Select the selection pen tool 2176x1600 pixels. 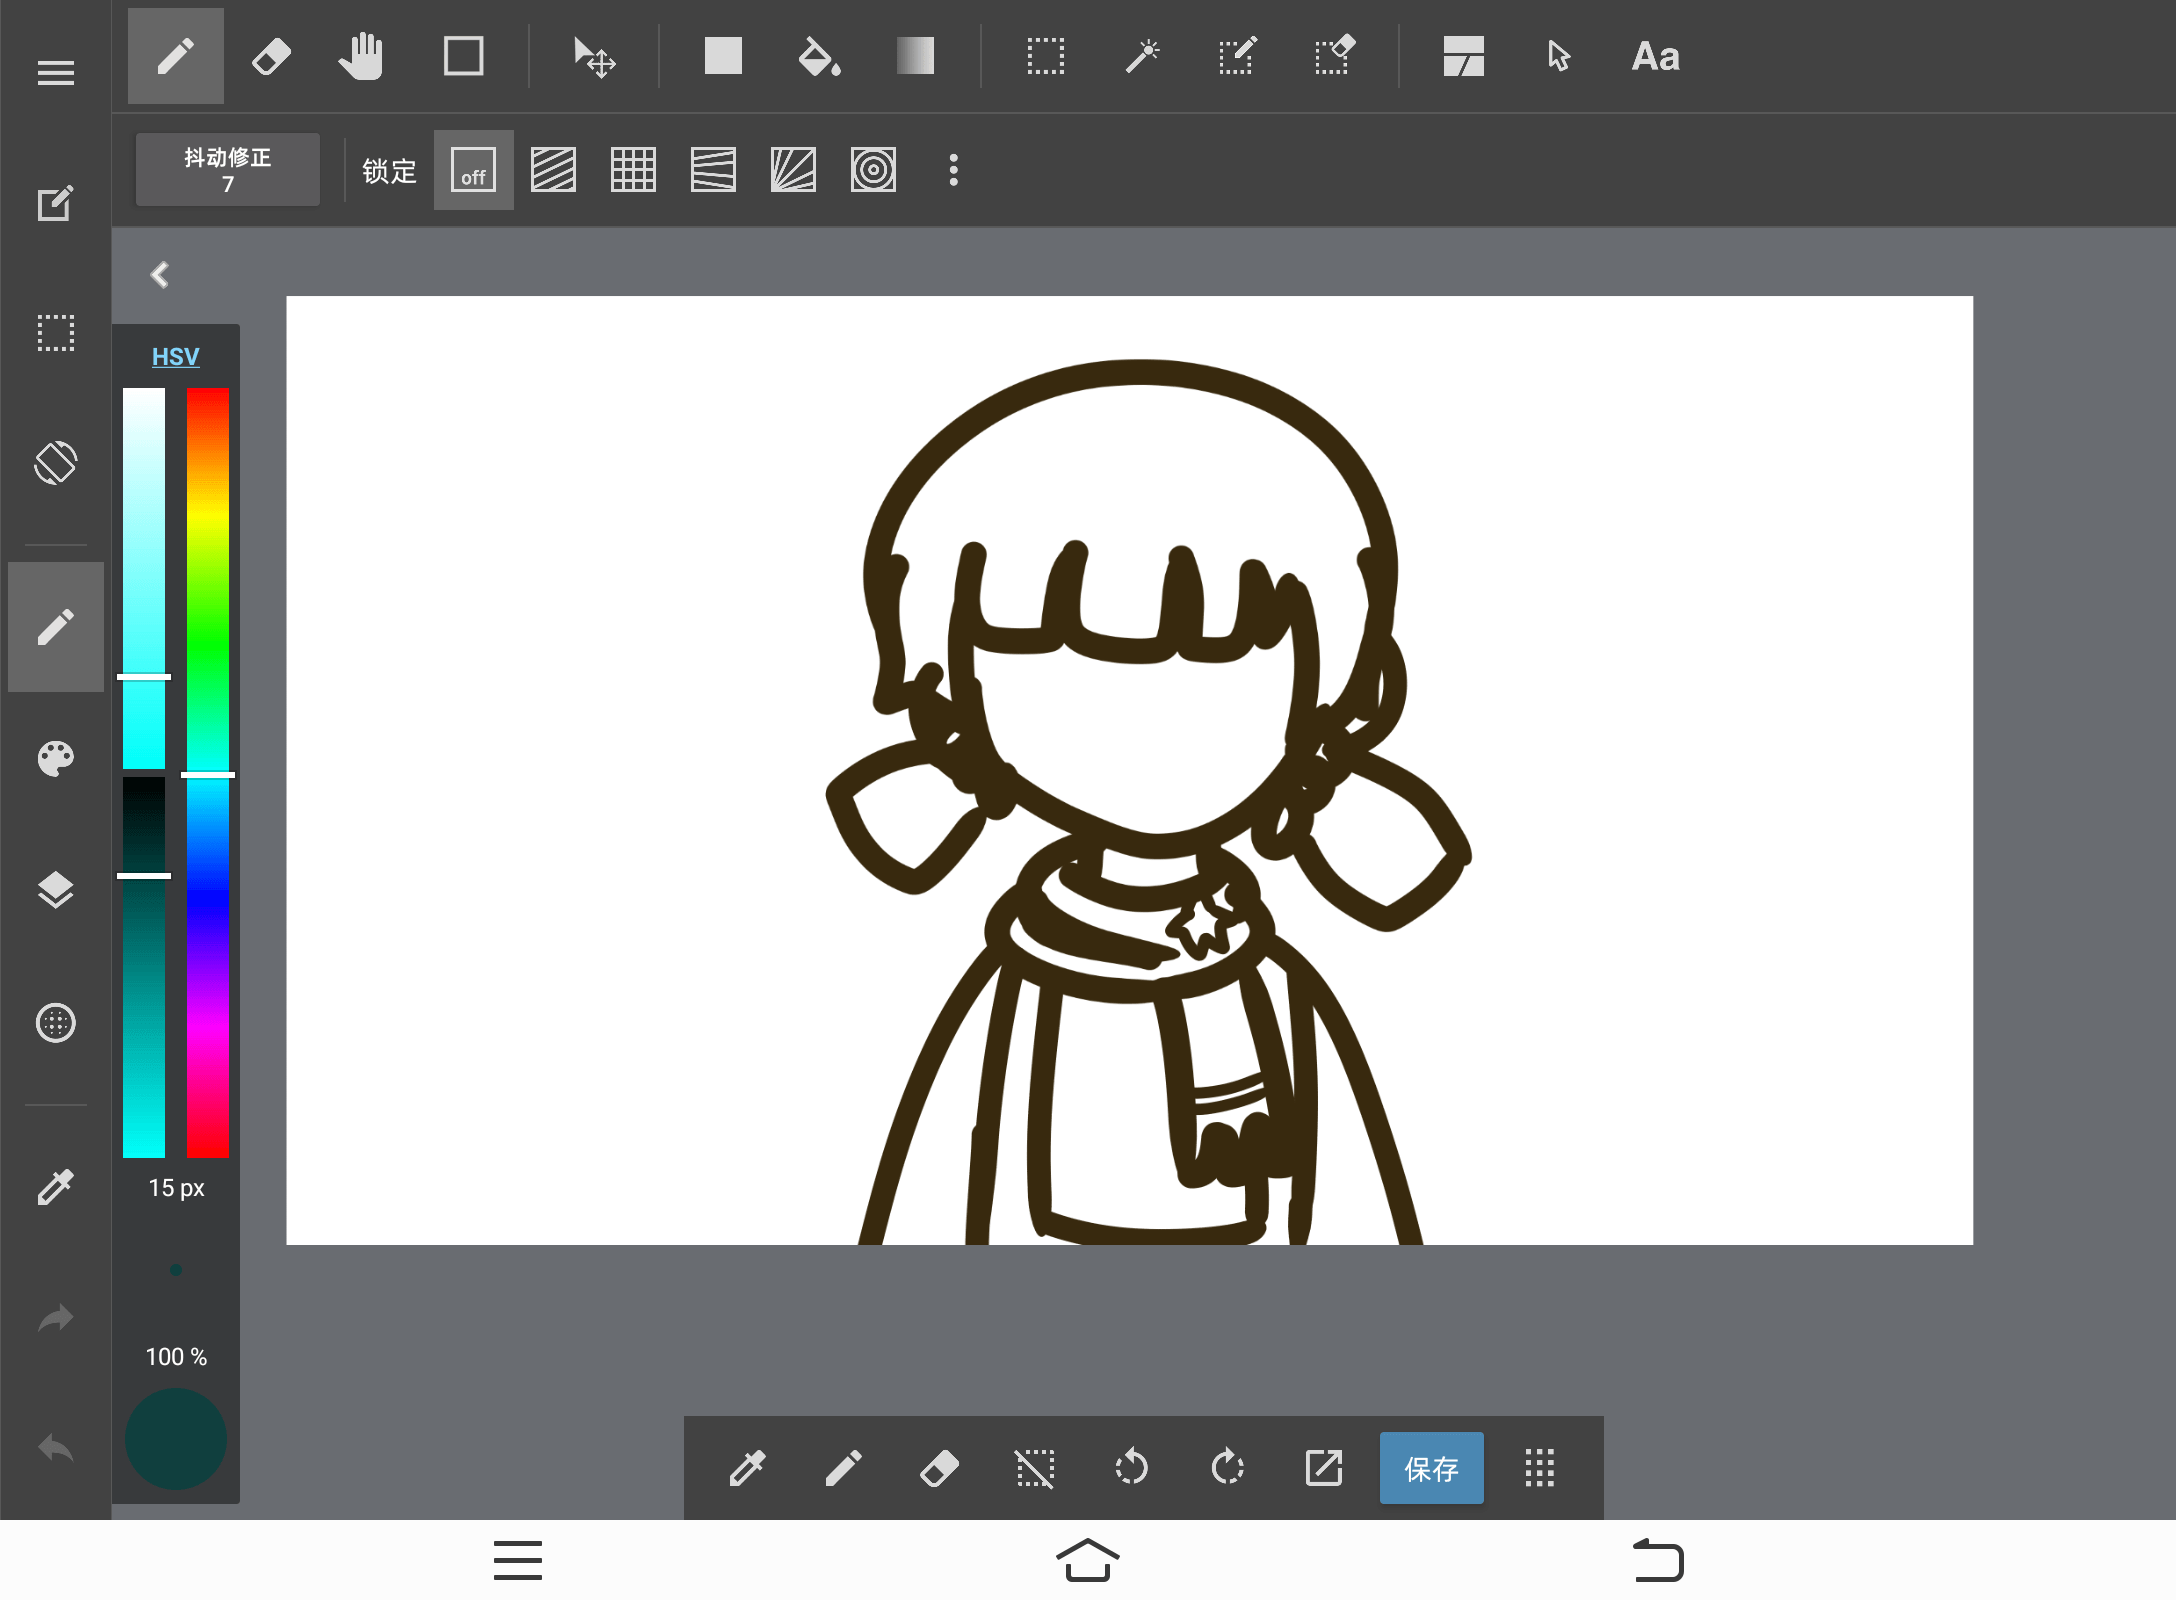pos(1238,56)
